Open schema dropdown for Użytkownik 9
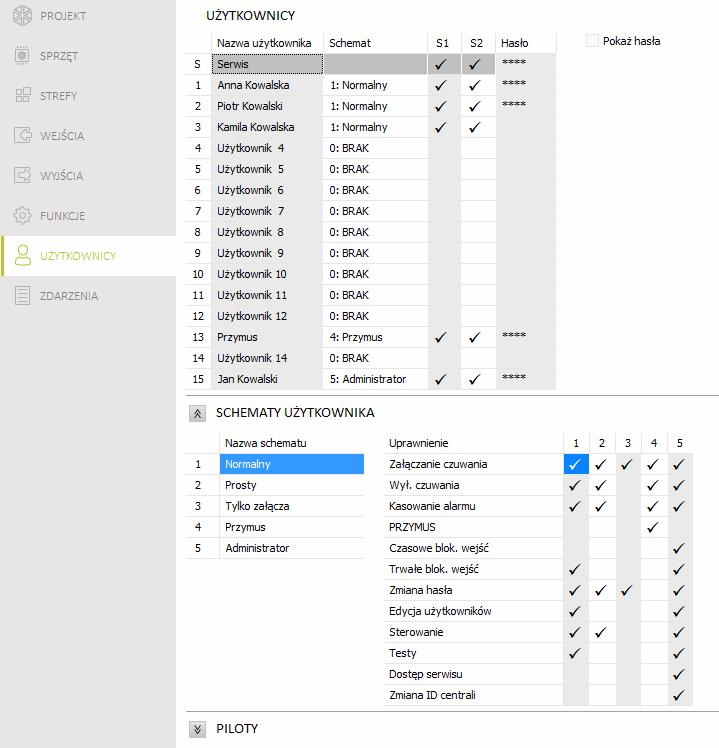The image size is (719, 748). pyautogui.click(x=375, y=253)
